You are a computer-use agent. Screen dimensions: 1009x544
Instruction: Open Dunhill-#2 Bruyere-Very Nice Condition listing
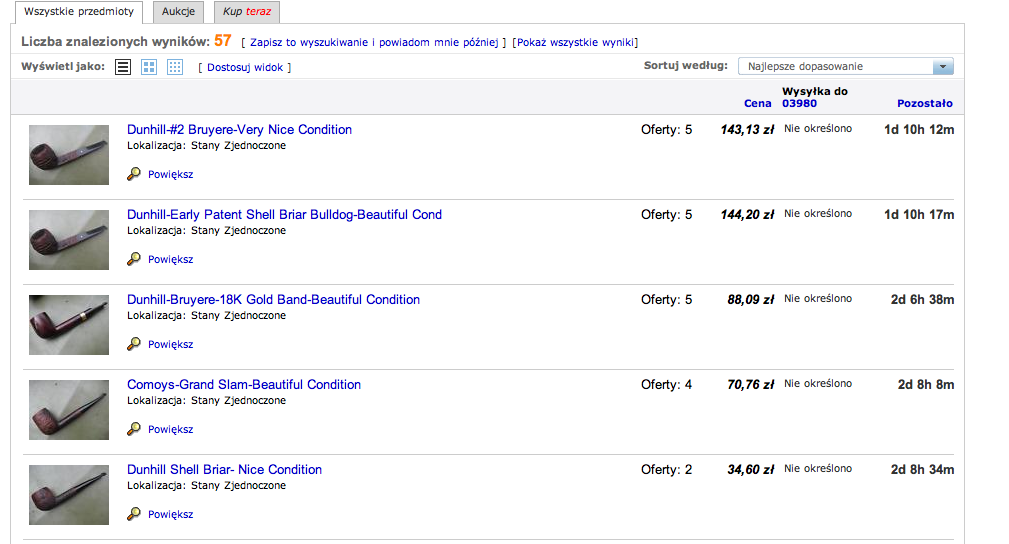tap(239, 129)
